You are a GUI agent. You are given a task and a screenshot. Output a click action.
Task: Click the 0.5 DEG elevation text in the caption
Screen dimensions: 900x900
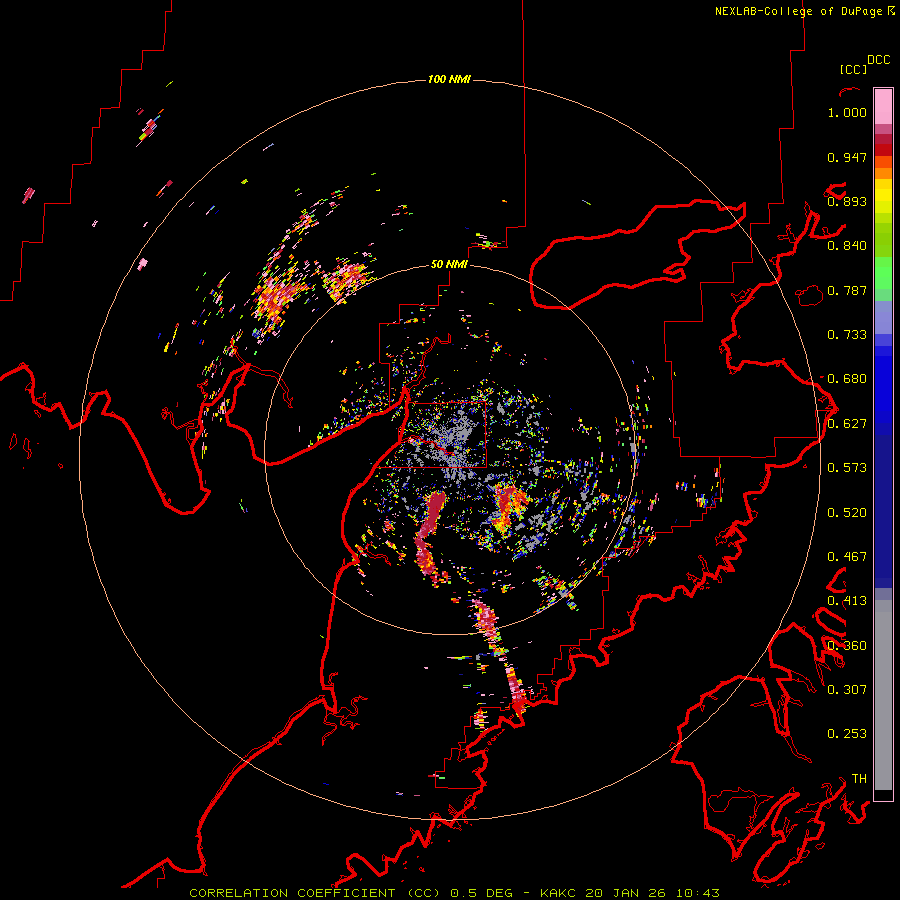[483, 893]
